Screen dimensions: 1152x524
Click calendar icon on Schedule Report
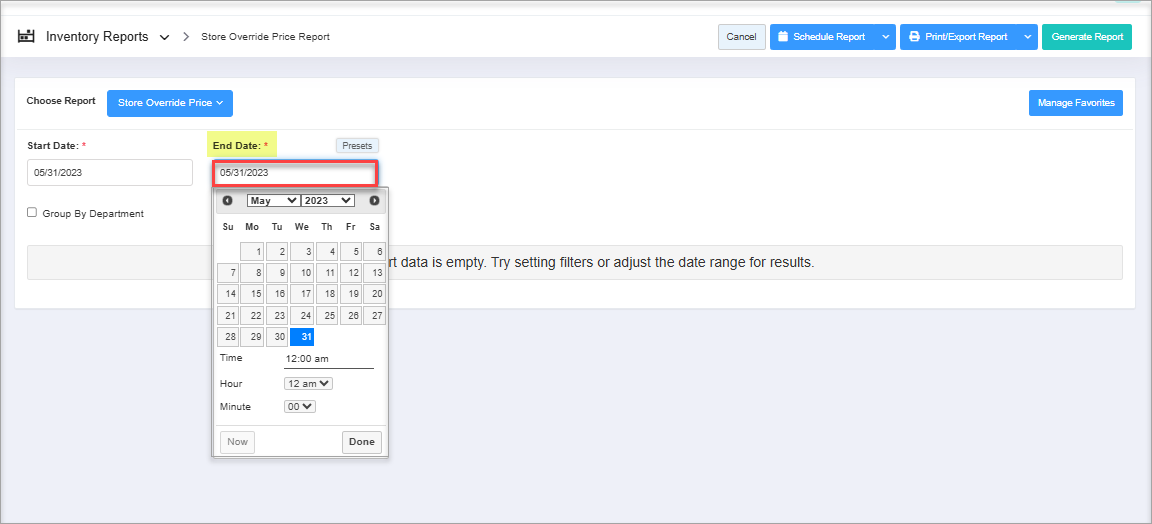point(784,37)
